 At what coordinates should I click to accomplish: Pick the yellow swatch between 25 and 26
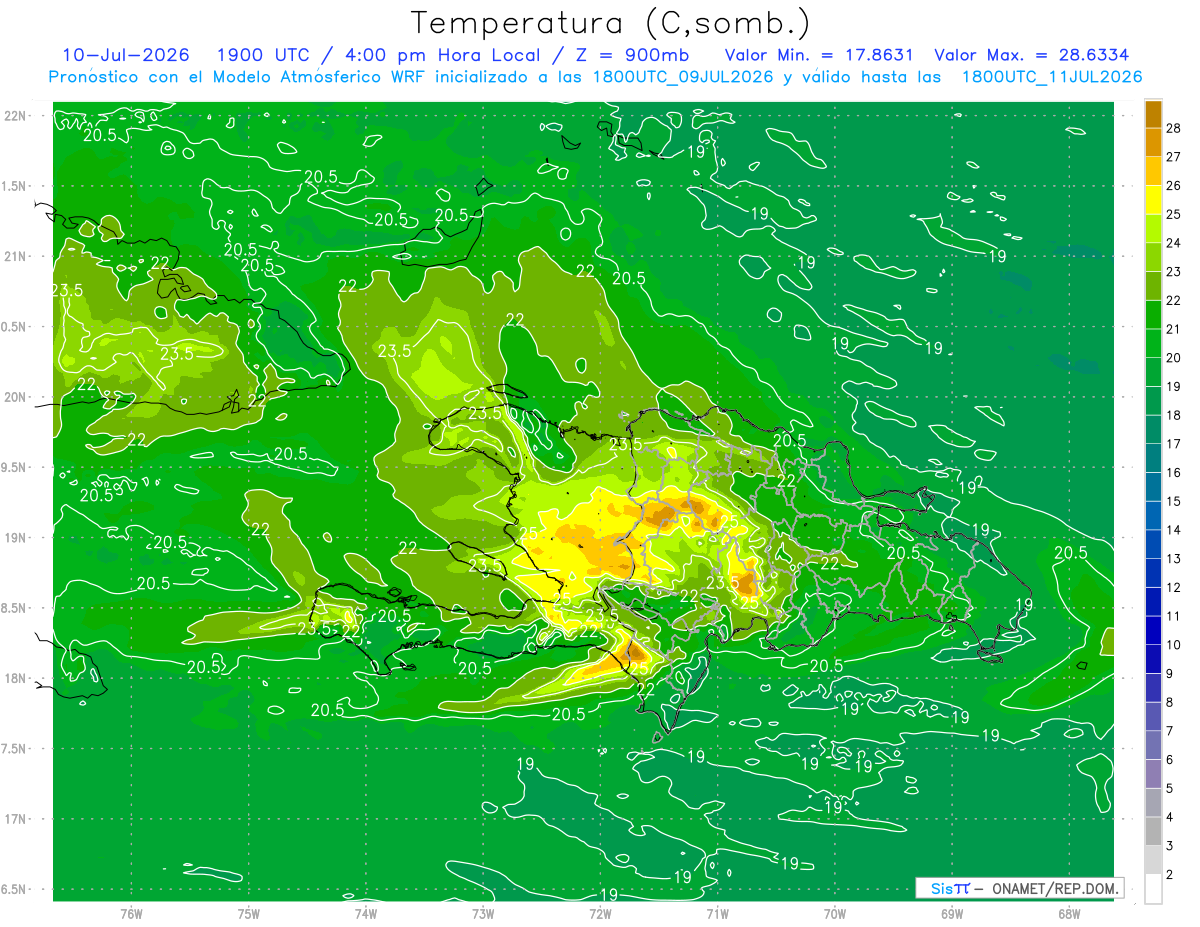click(1153, 200)
